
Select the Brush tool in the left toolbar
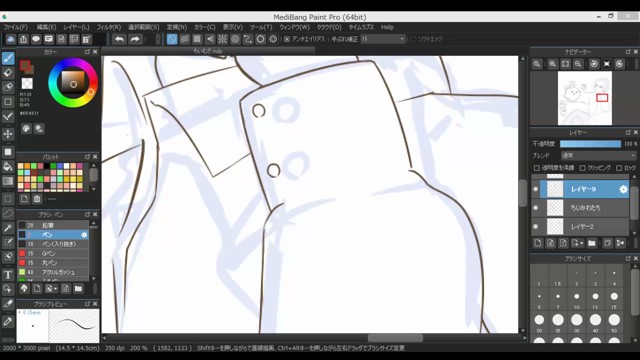8,58
